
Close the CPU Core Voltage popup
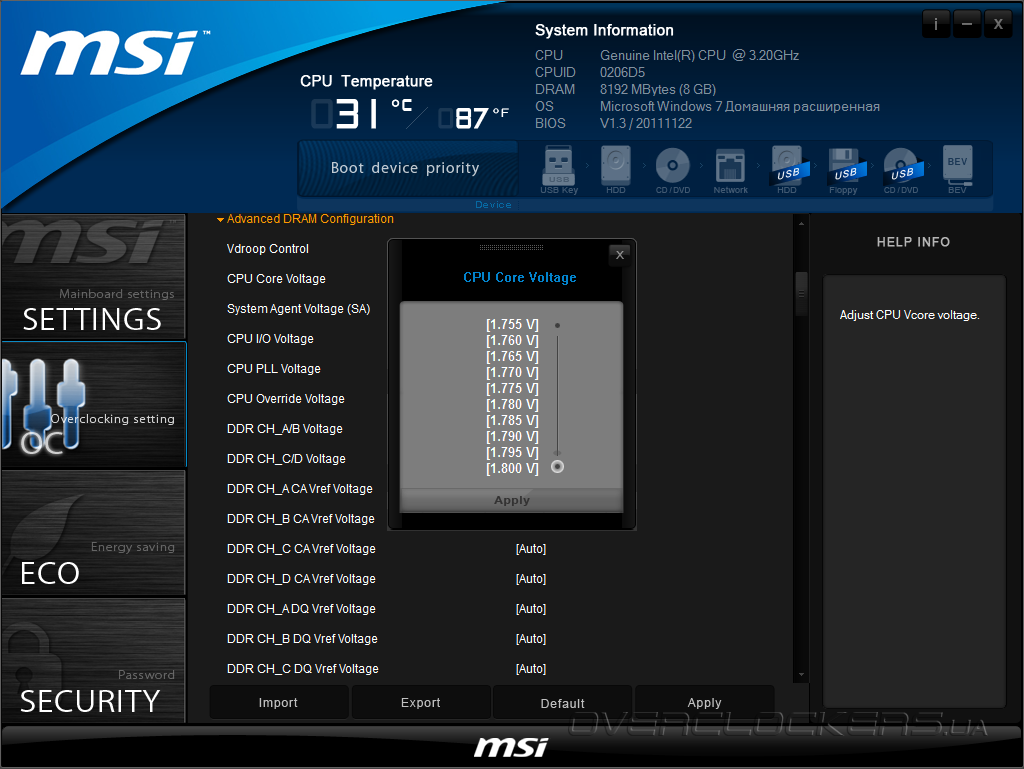coord(620,255)
